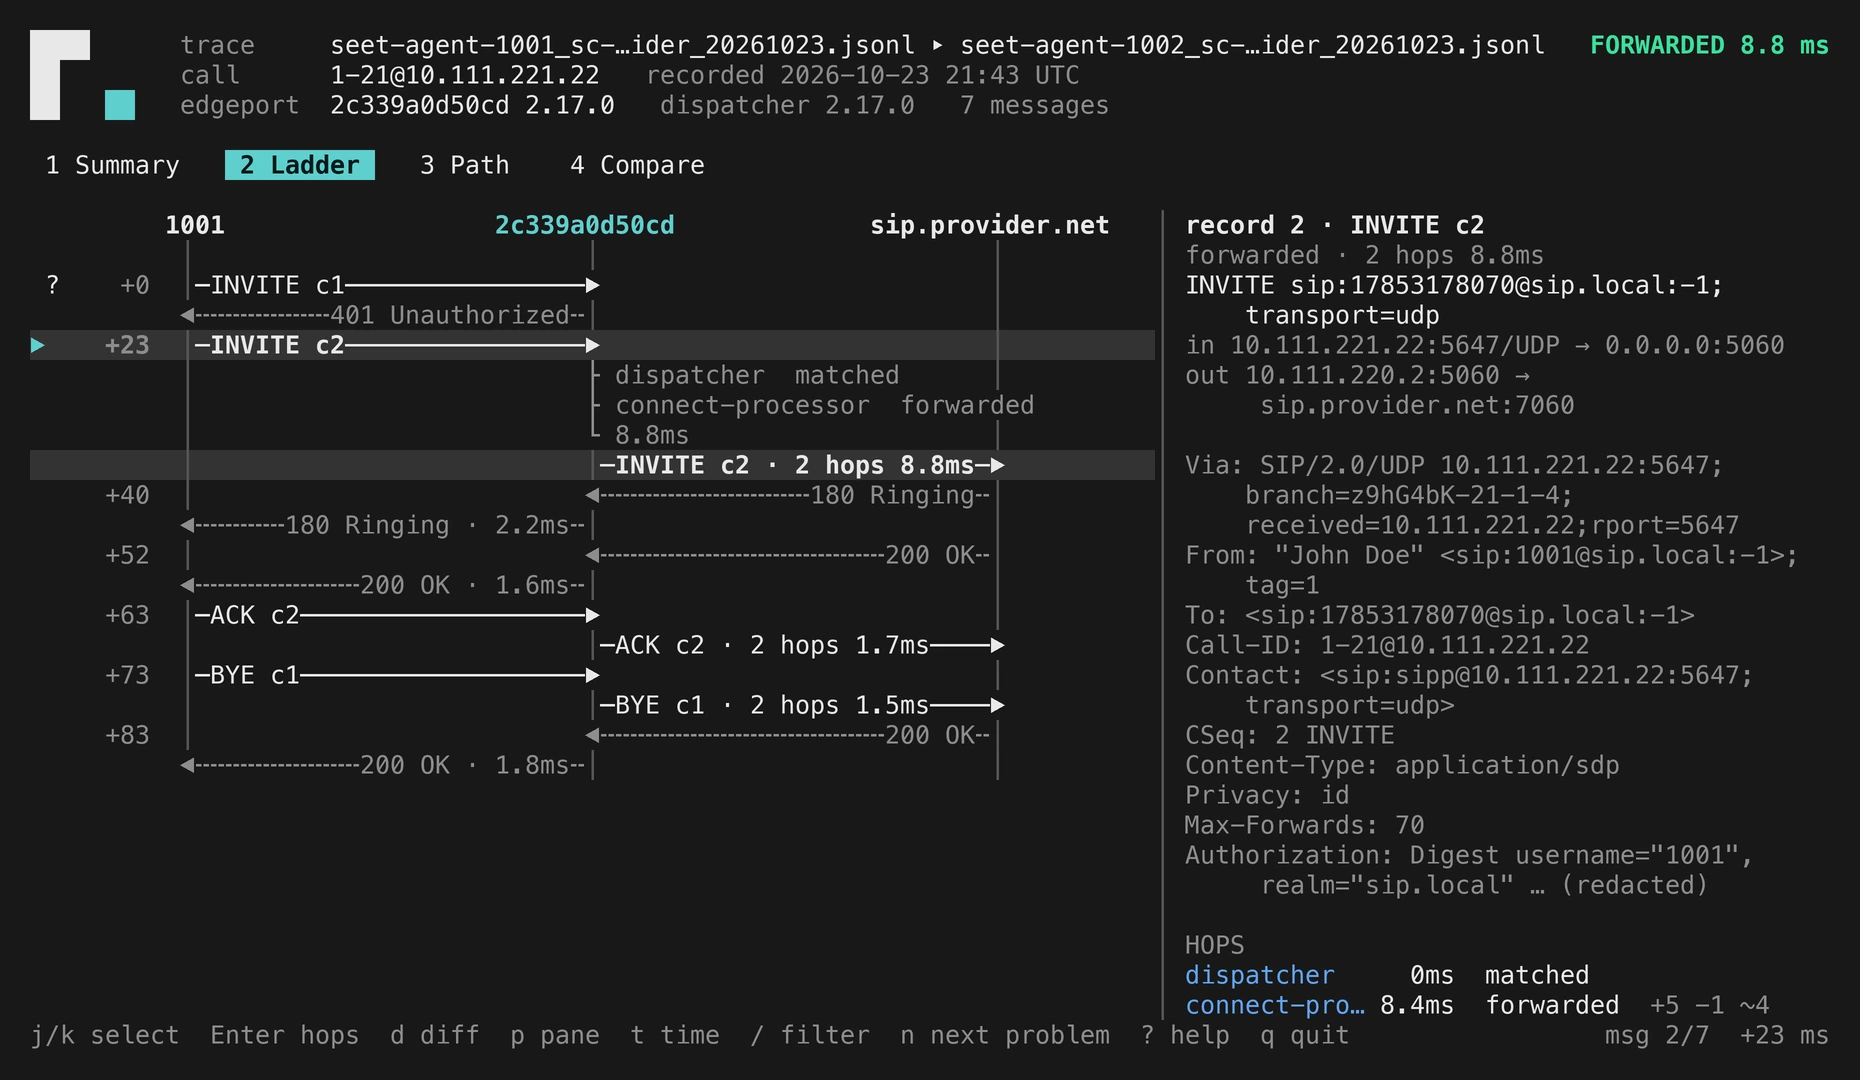Click the 'Enter hops' shortcut hint
Screen dimensions: 1860x1080
tap(285, 1035)
